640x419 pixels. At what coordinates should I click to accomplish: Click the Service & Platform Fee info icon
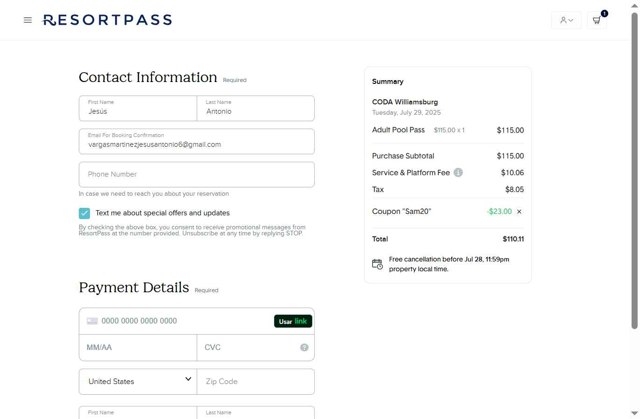(x=458, y=173)
